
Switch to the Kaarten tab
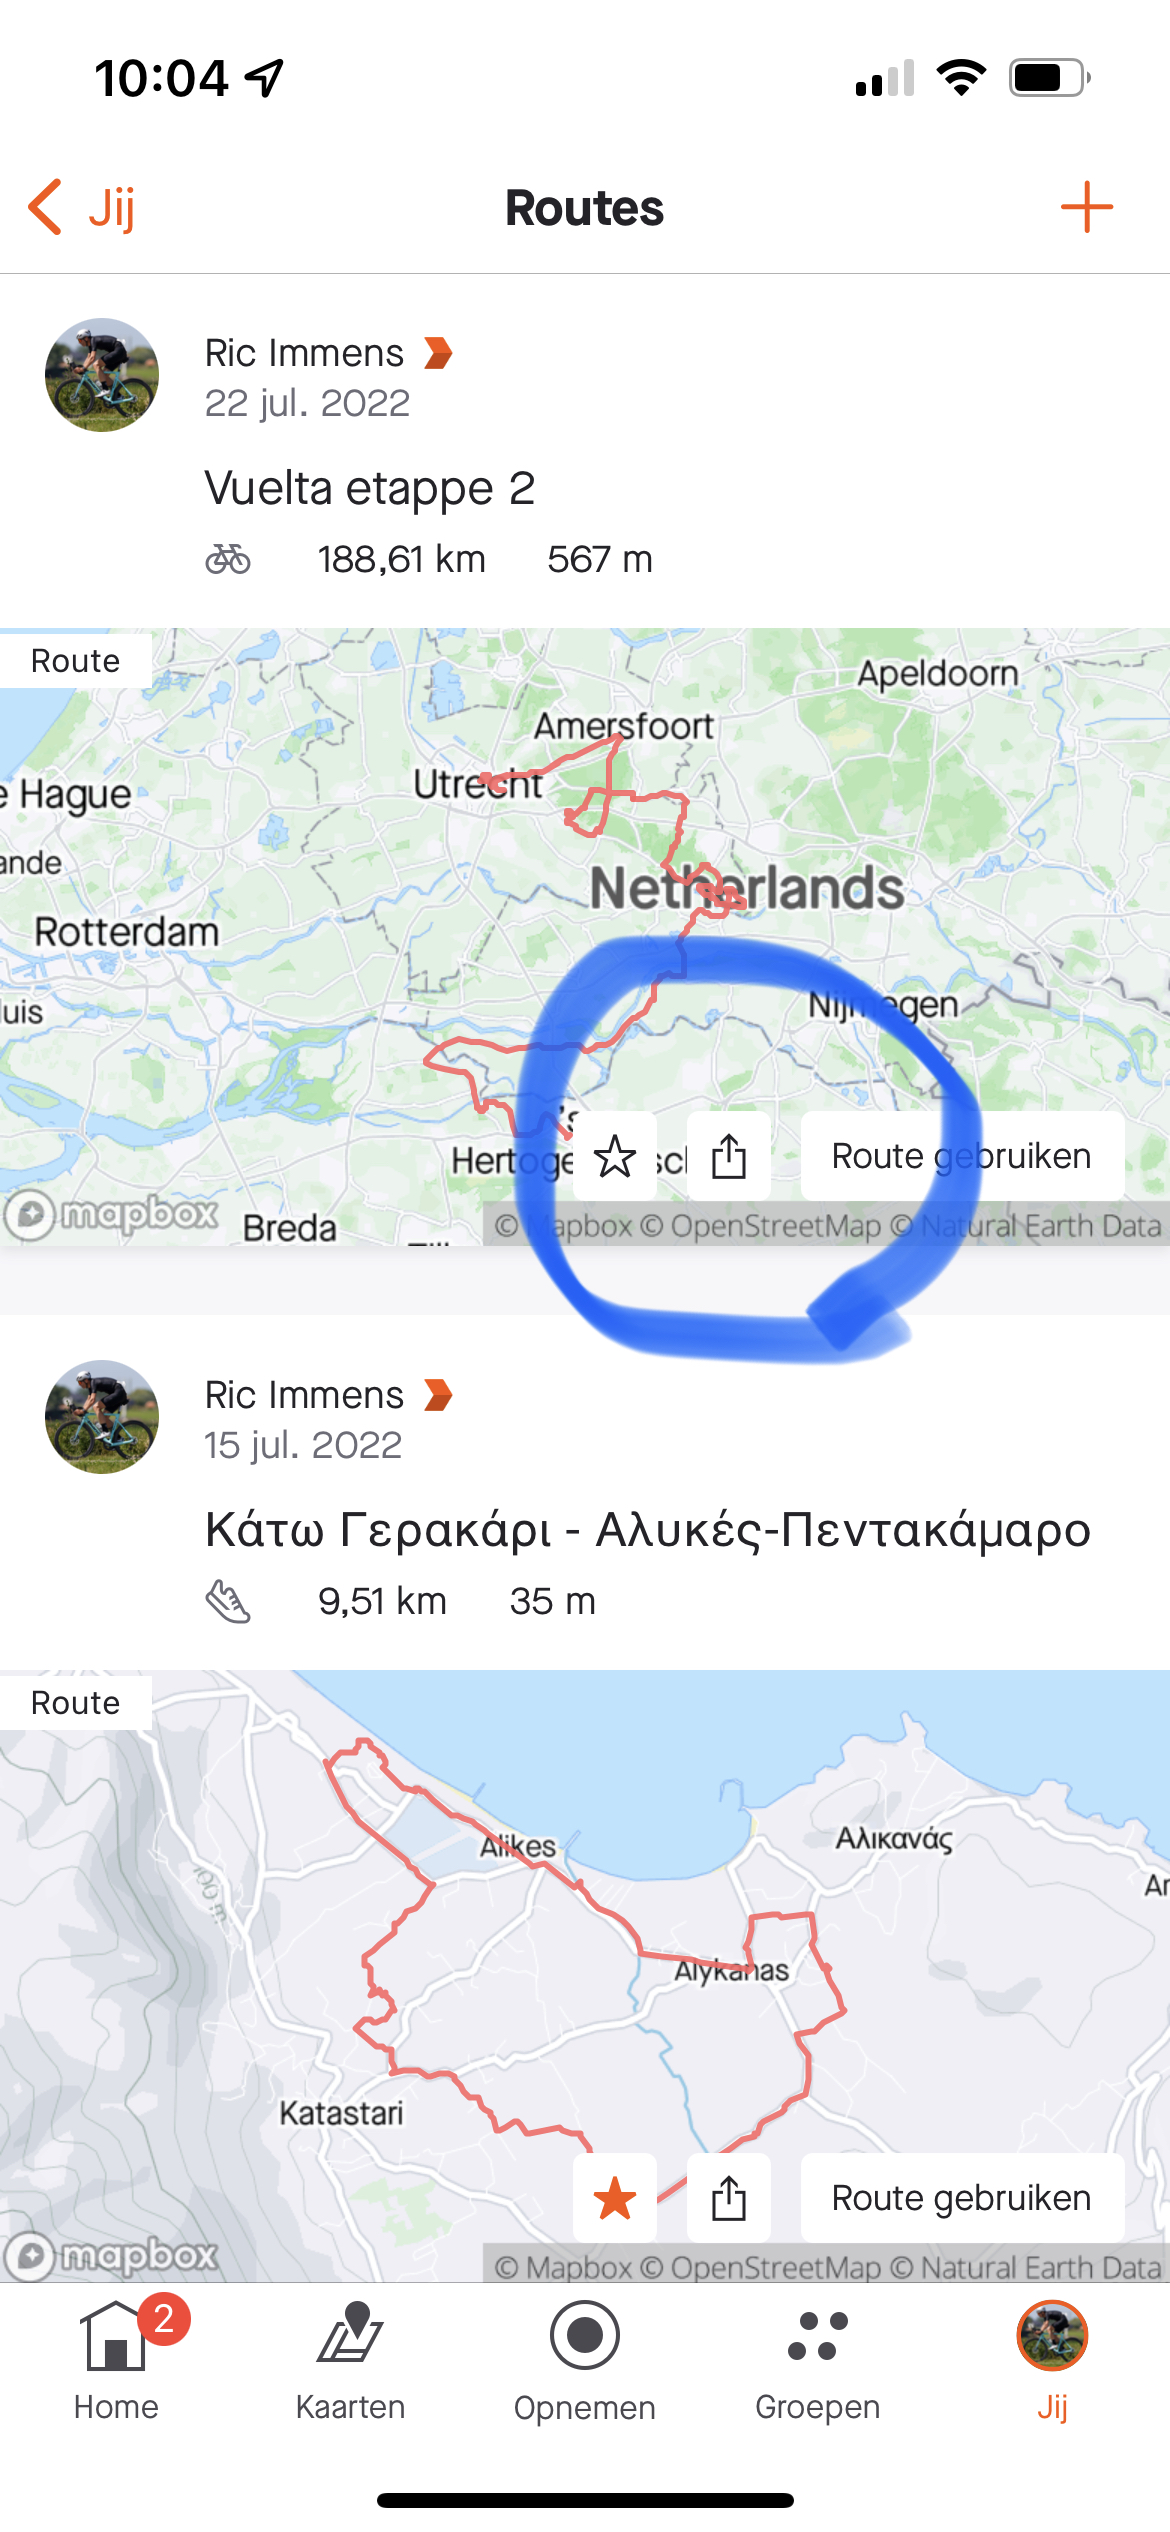[x=350, y=2360]
